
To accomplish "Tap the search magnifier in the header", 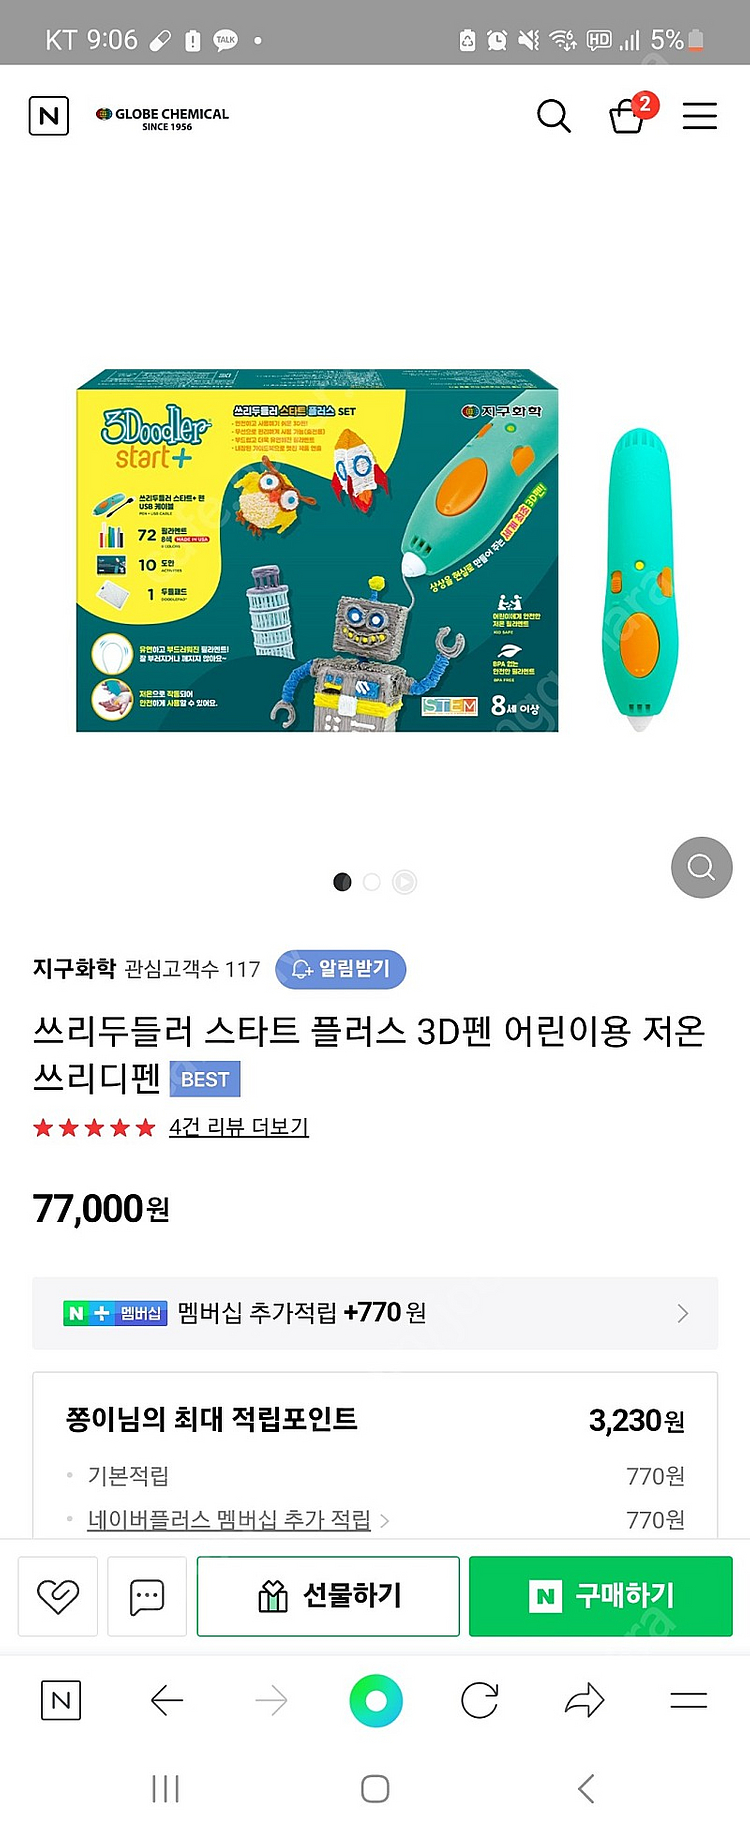I will click(x=553, y=116).
